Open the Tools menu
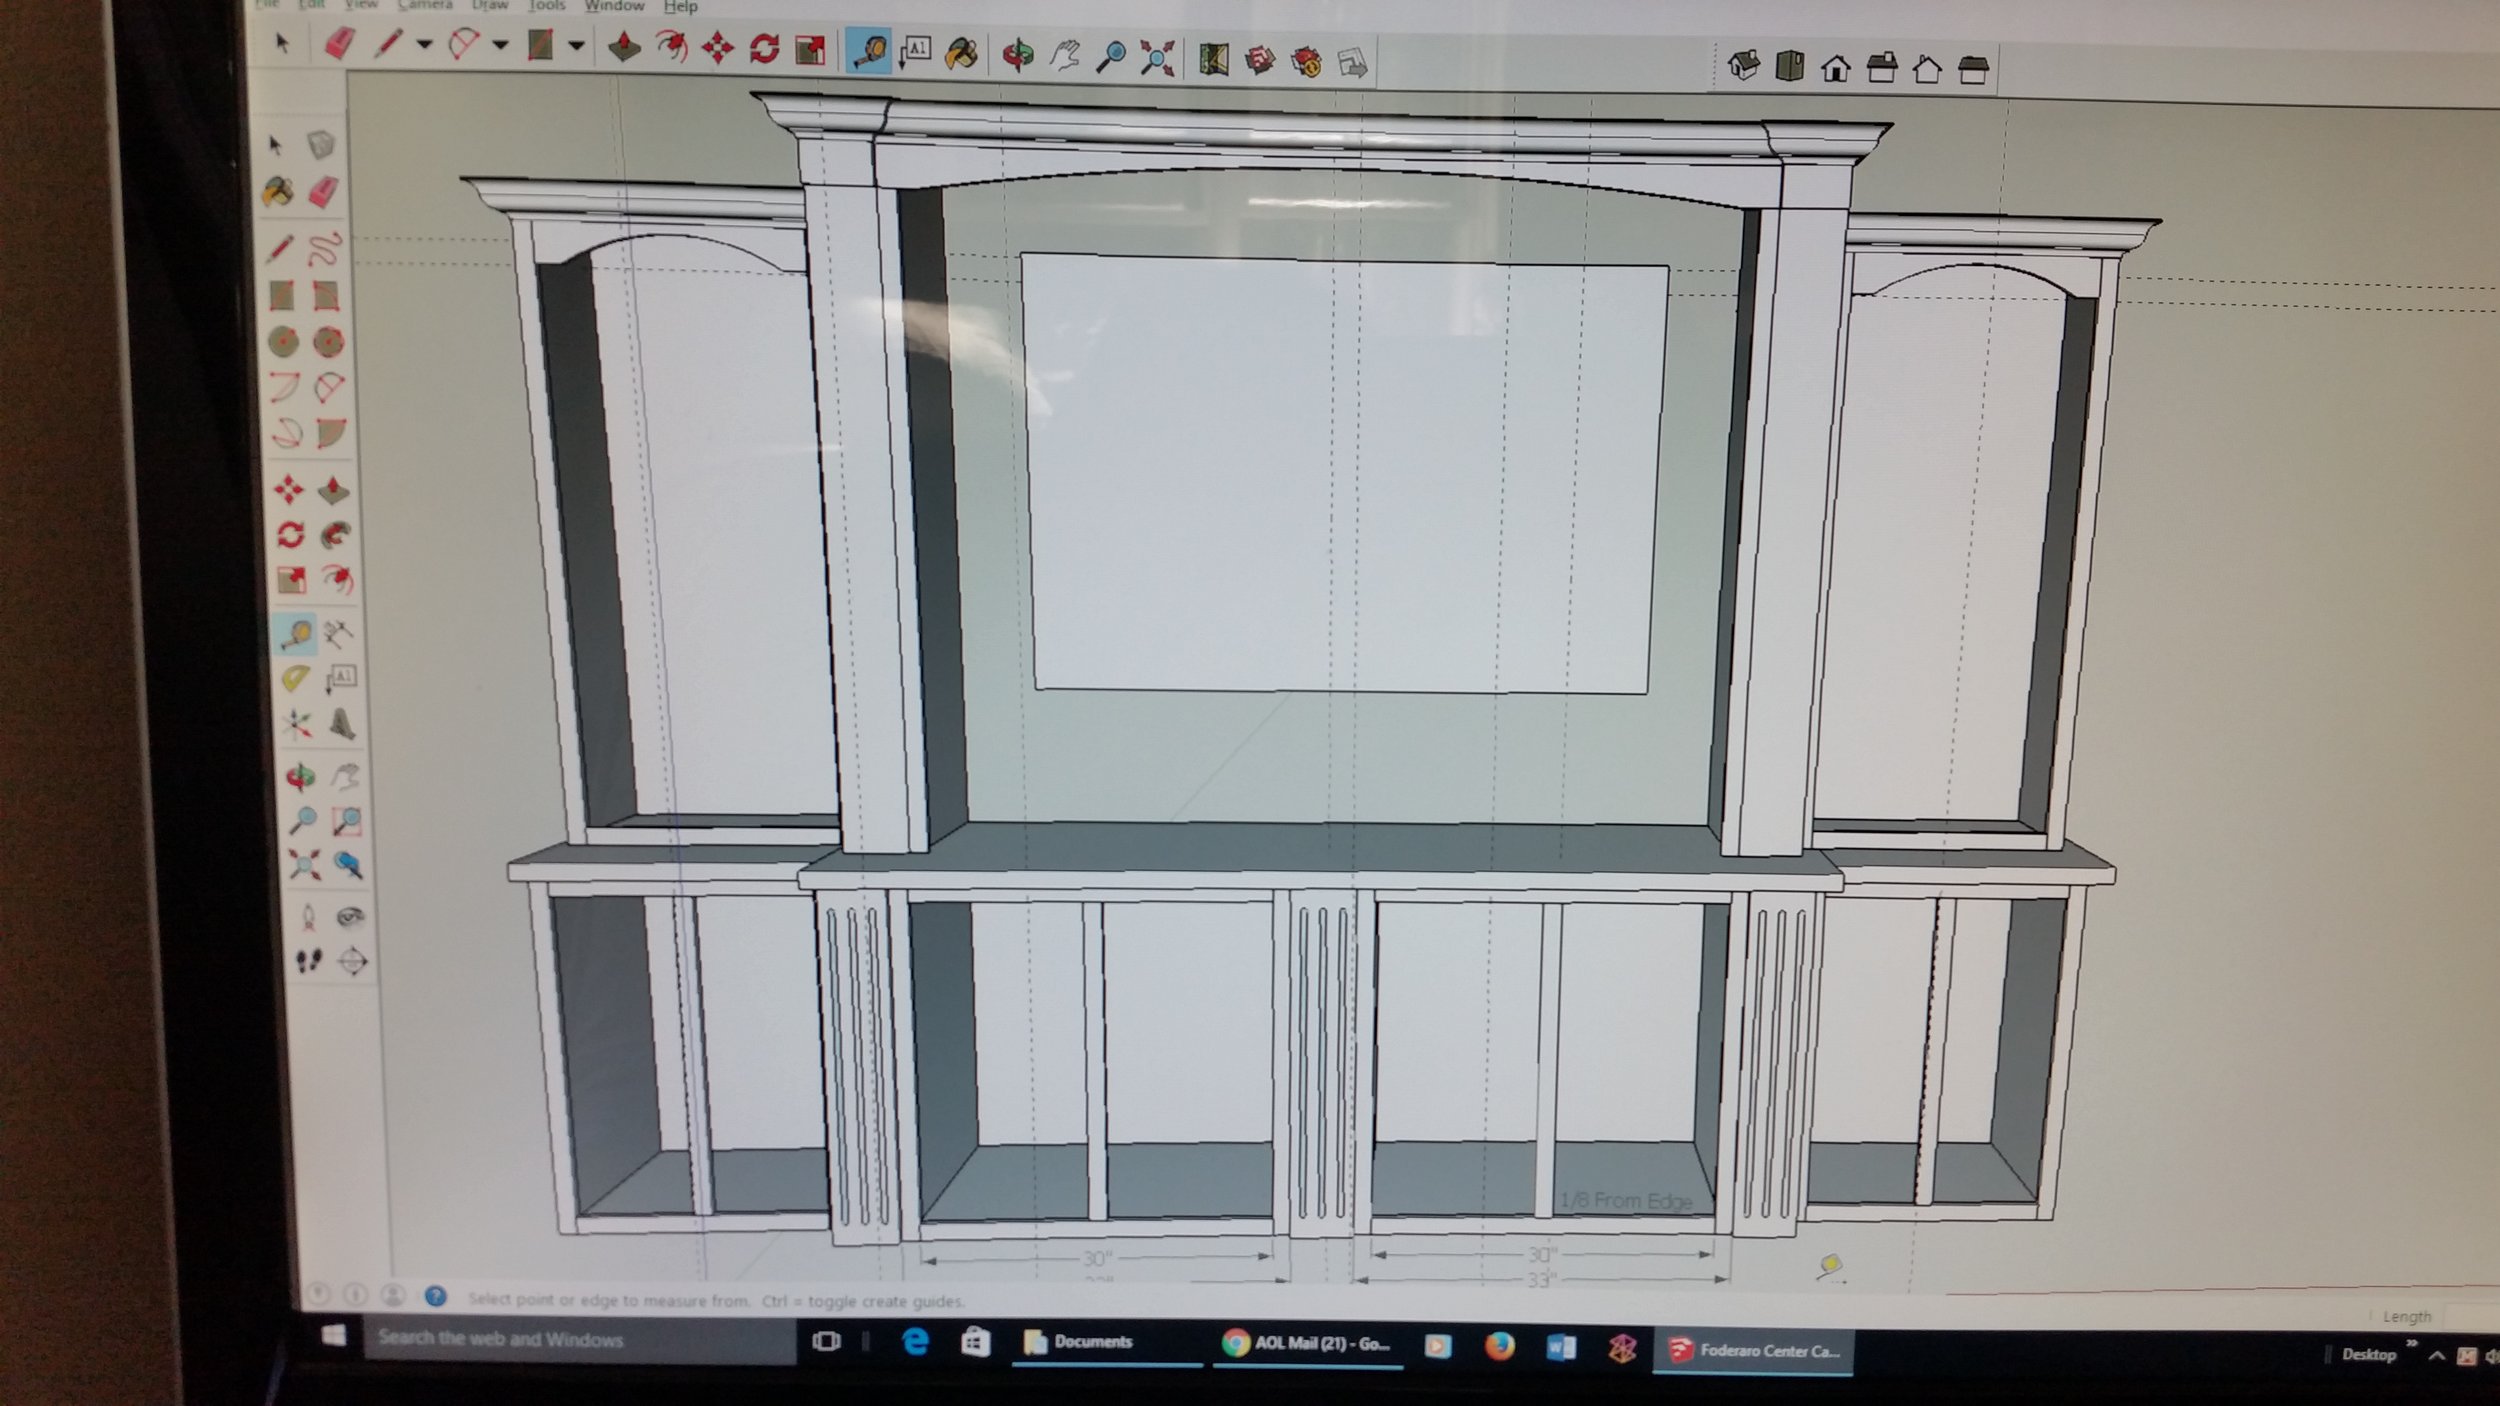 click(546, 5)
